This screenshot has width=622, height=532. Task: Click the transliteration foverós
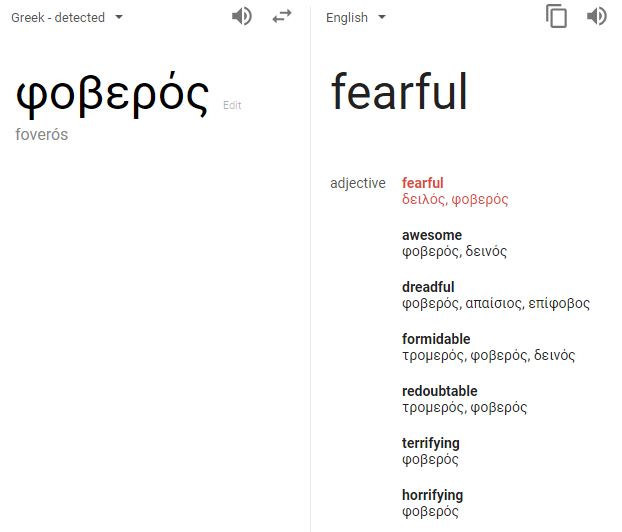click(x=42, y=134)
